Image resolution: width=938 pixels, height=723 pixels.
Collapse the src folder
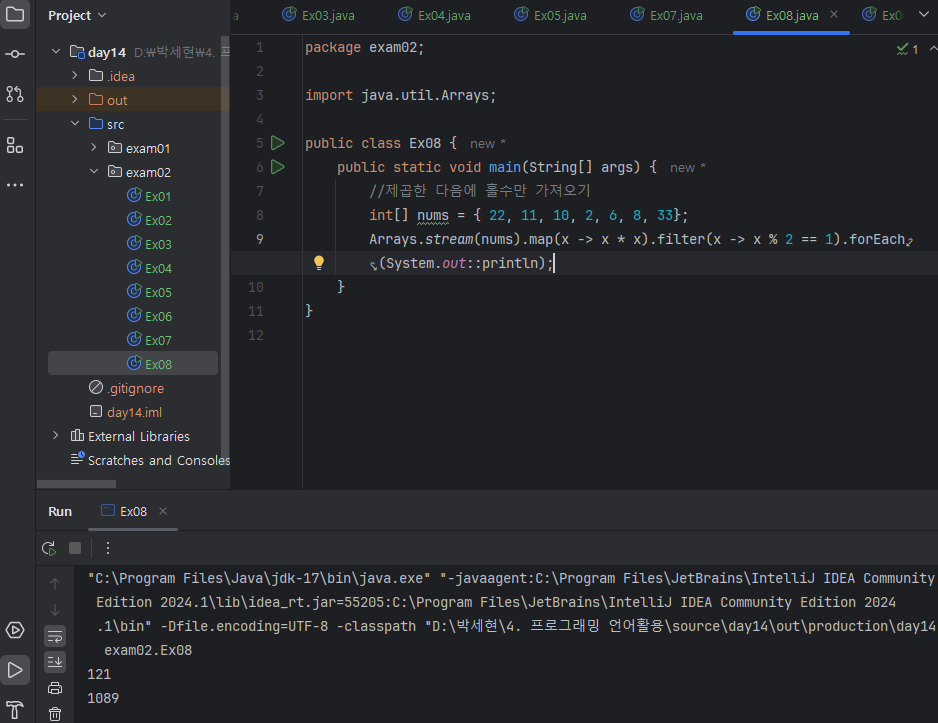click(75, 123)
